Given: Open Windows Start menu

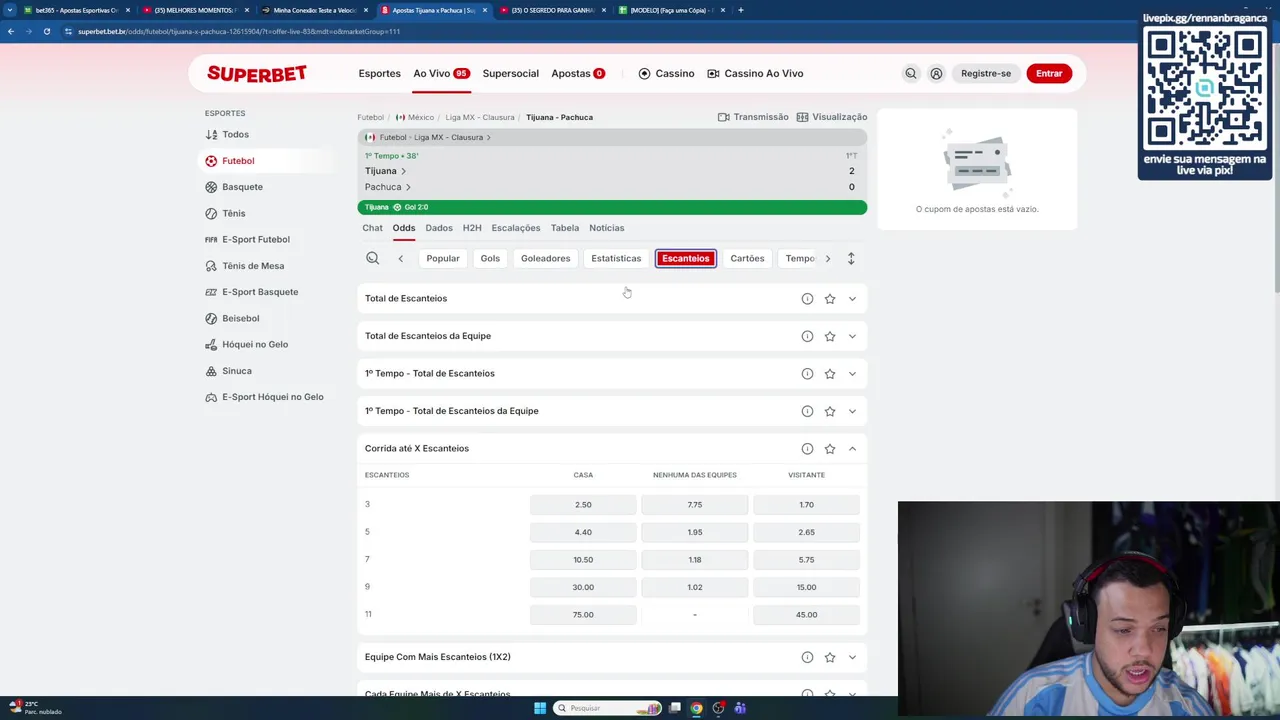Looking at the screenshot, I should pos(540,708).
